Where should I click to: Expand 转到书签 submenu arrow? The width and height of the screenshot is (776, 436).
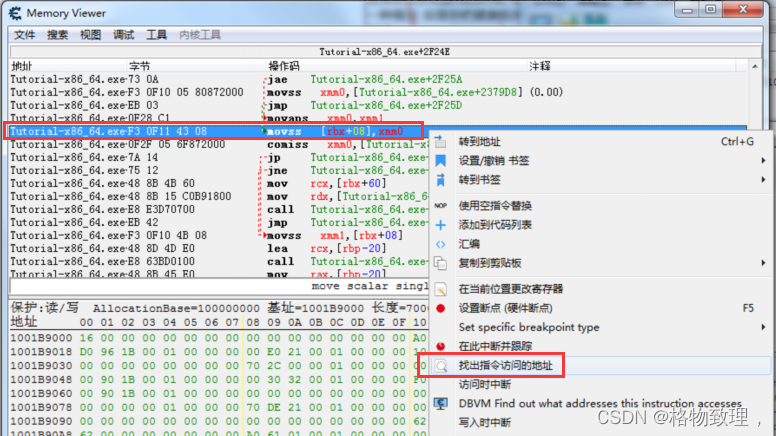coord(763,180)
